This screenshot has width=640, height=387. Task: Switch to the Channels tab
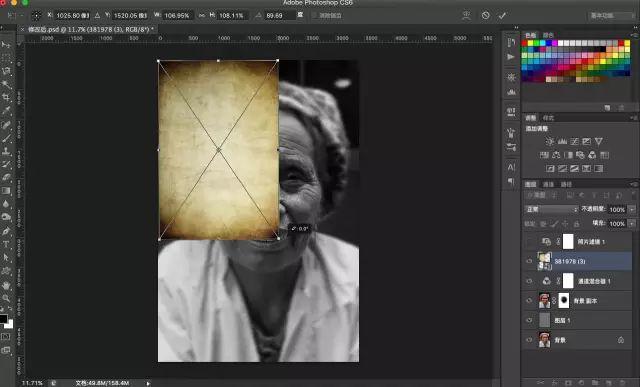[x=548, y=185]
